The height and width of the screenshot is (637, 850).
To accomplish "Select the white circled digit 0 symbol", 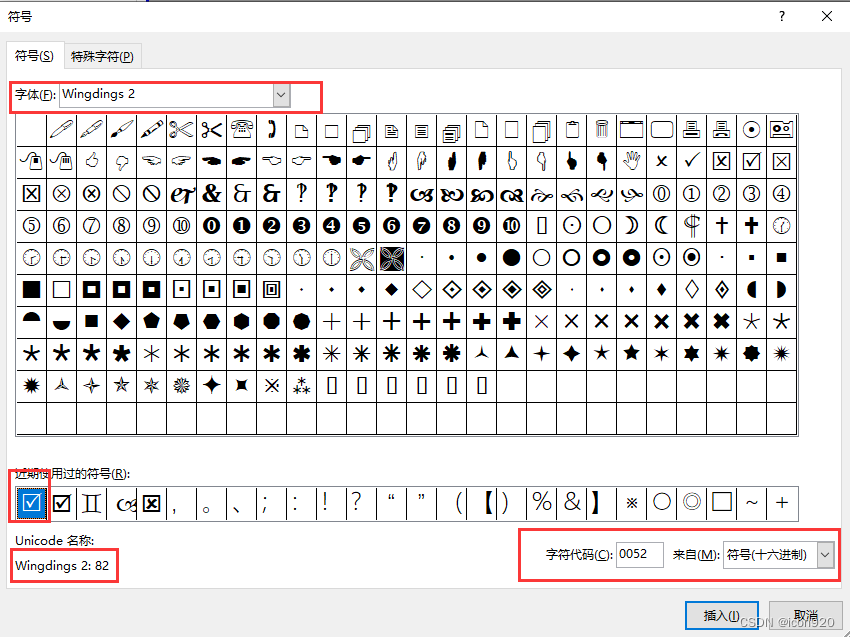I will [x=661, y=194].
